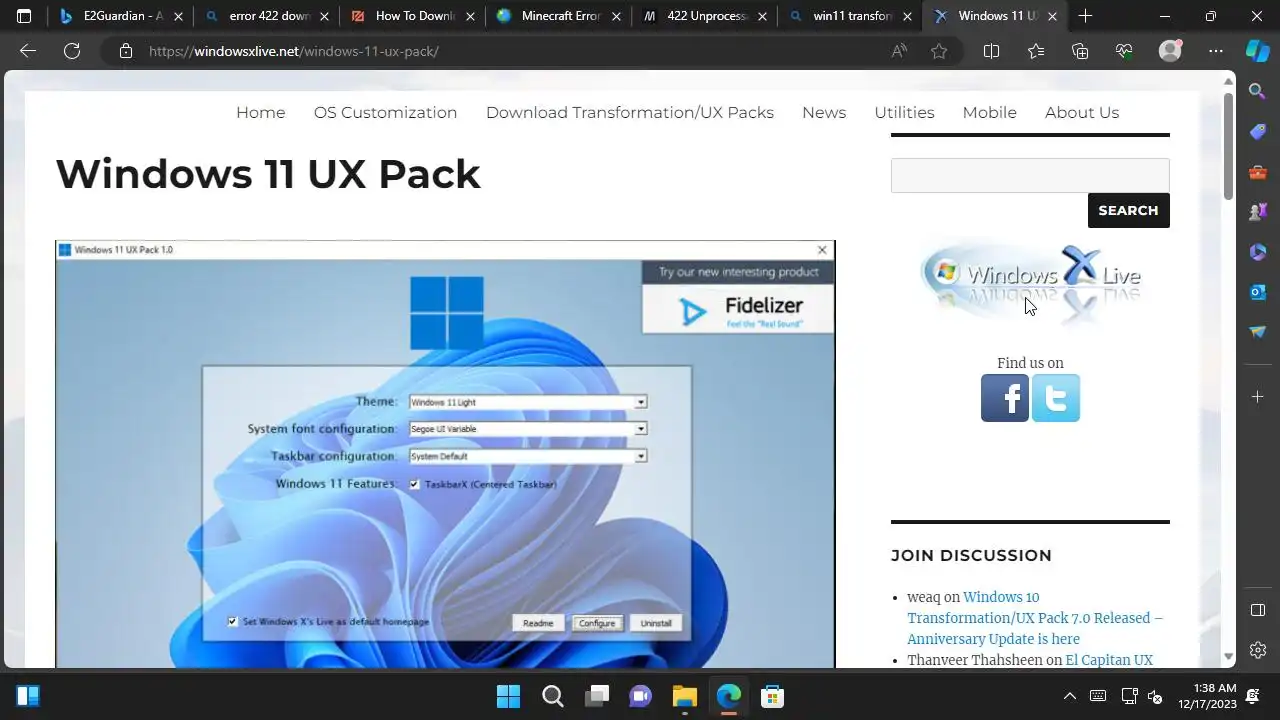Click the page vertical scrollbar
The height and width of the screenshot is (720, 1280).
coord(1229,148)
